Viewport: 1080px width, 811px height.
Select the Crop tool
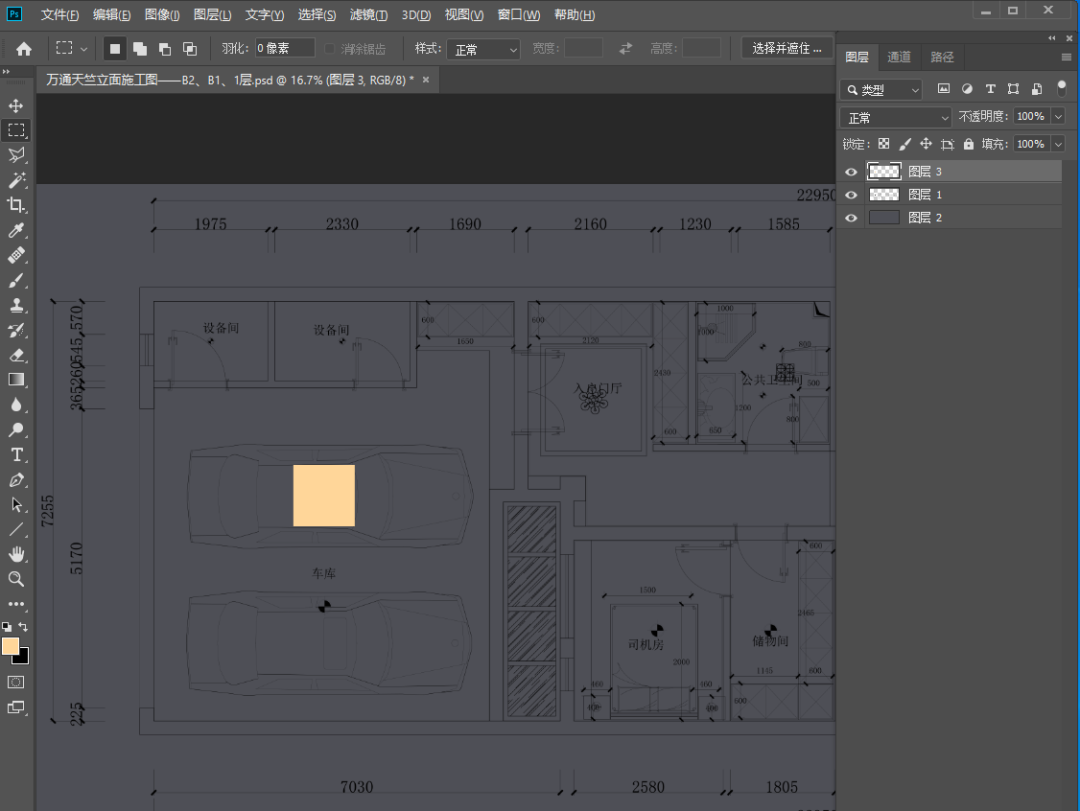(x=16, y=205)
